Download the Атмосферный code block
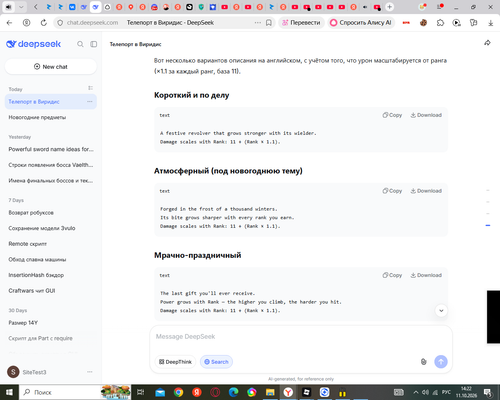This screenshot has width=500, height=400. (x=426, y=191)
